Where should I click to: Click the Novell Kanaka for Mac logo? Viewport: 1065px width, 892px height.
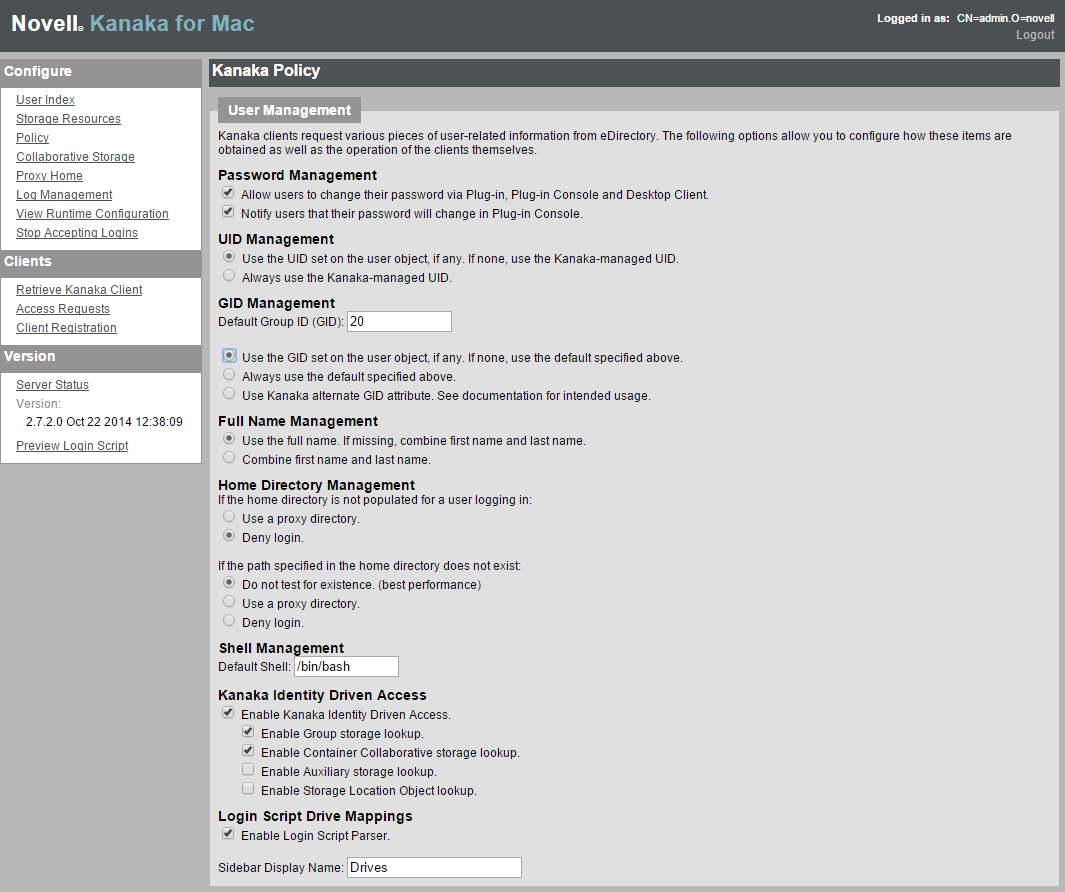[133, 24]
